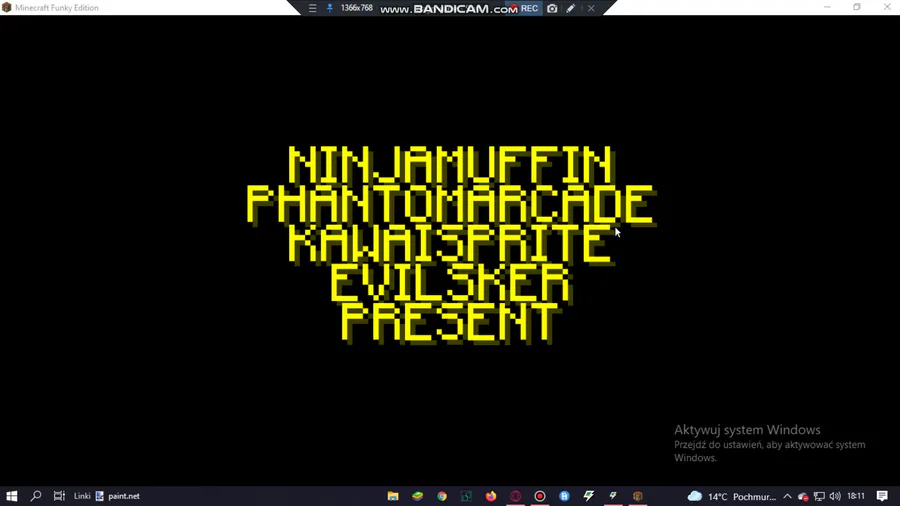
Task: Switch to Bandicam red record taskbar icon
Action: point(540,496)
